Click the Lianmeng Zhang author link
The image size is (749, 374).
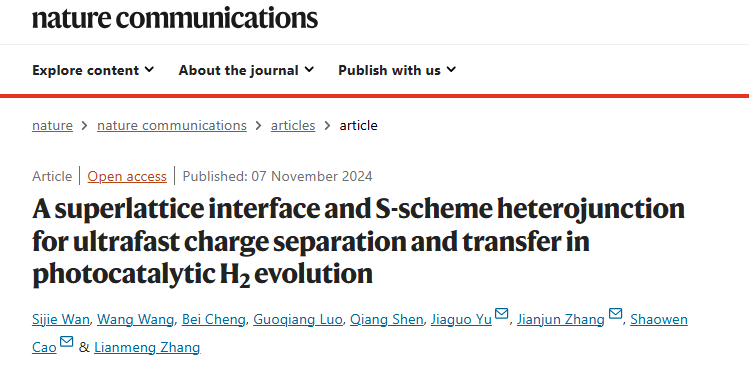(147, 347)
